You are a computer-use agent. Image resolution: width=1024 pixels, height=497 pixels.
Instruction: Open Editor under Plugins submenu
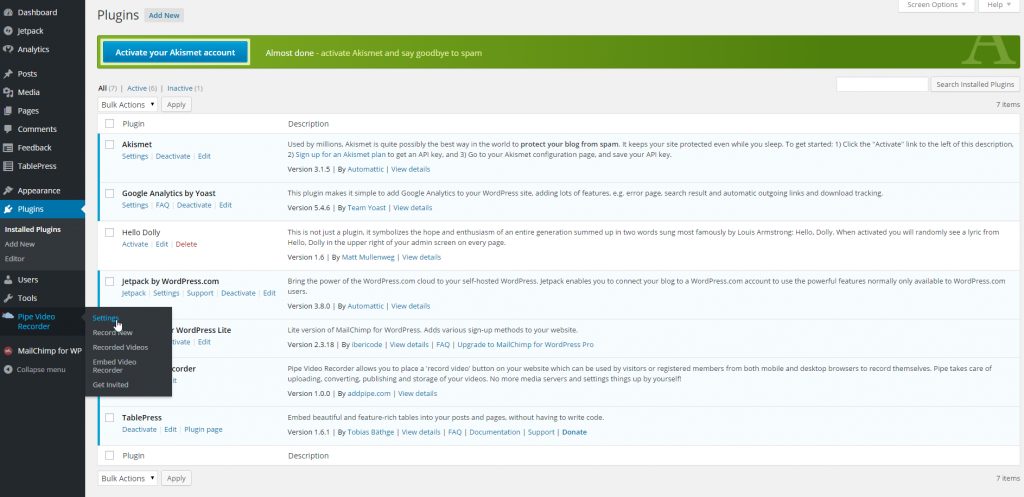(14, 259)
